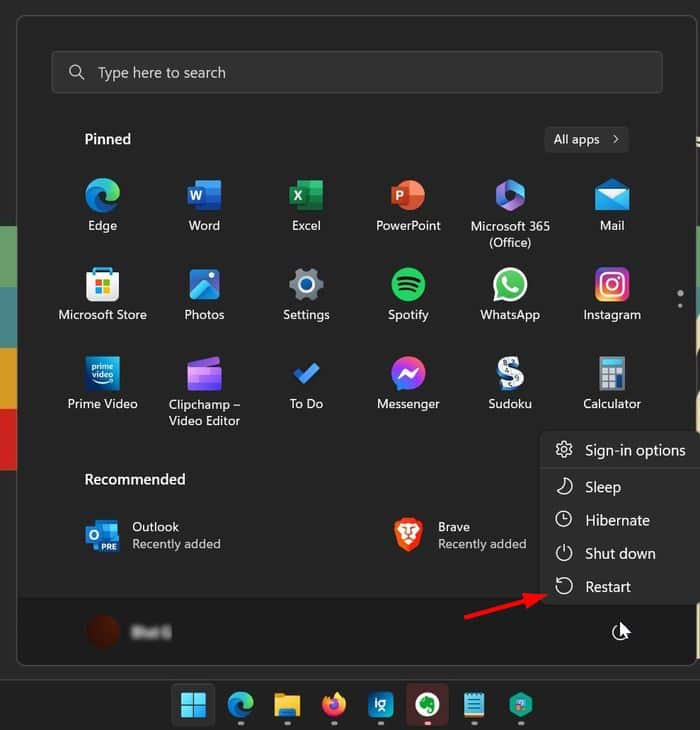Open the Photos app
The width and height of the screenshot is (700, 730).
coord(204,294)
